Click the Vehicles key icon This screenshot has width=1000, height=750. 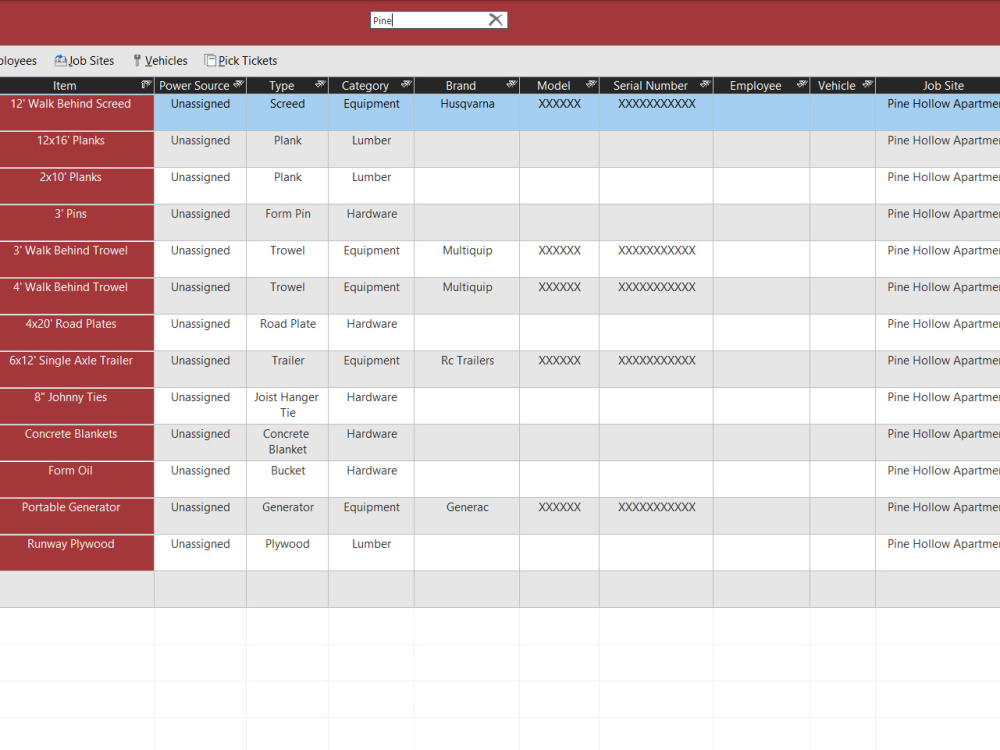click(x=136, y=61)
